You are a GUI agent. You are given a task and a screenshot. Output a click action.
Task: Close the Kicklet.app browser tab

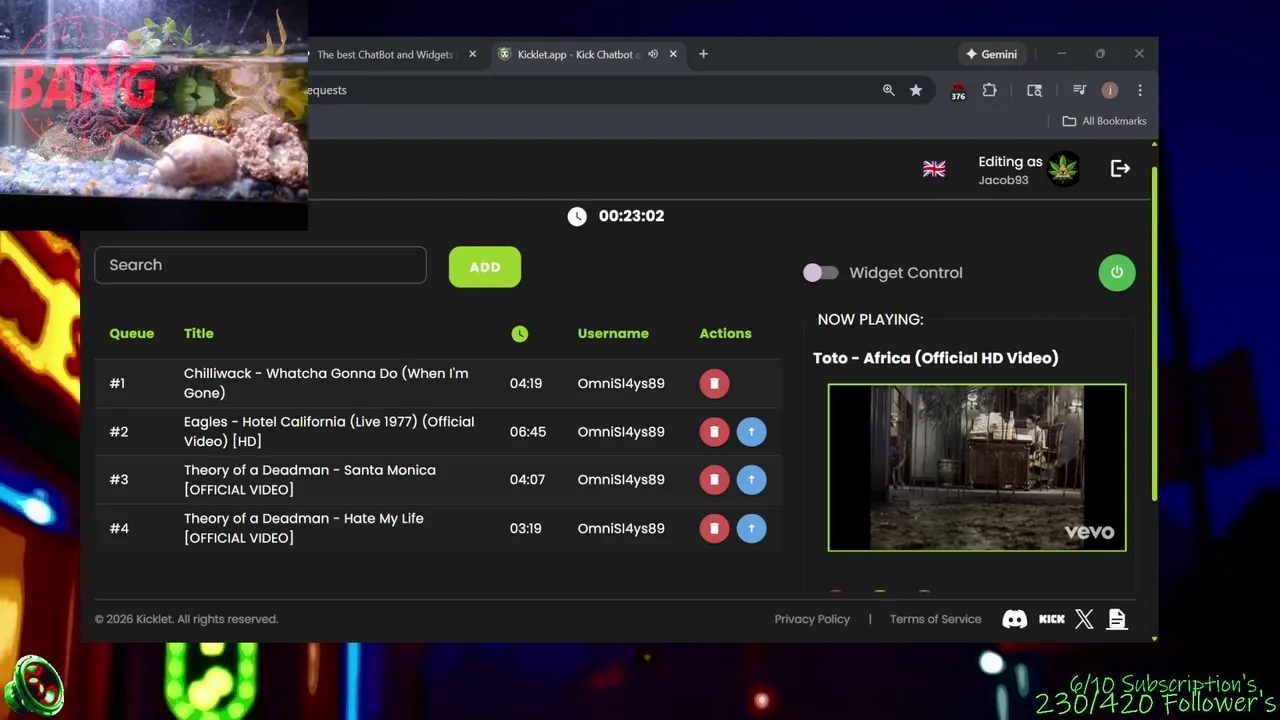674,54
